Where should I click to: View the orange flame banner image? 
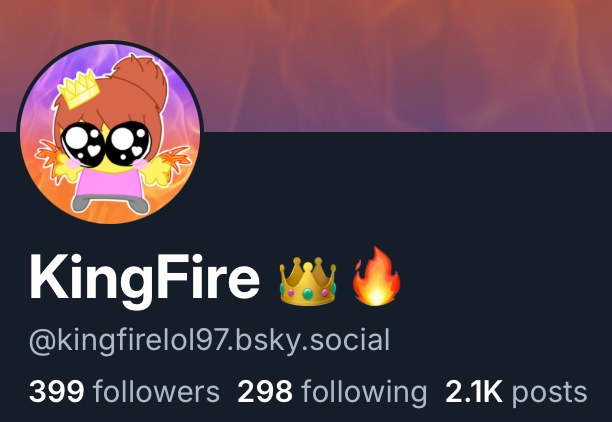point(306,66)
